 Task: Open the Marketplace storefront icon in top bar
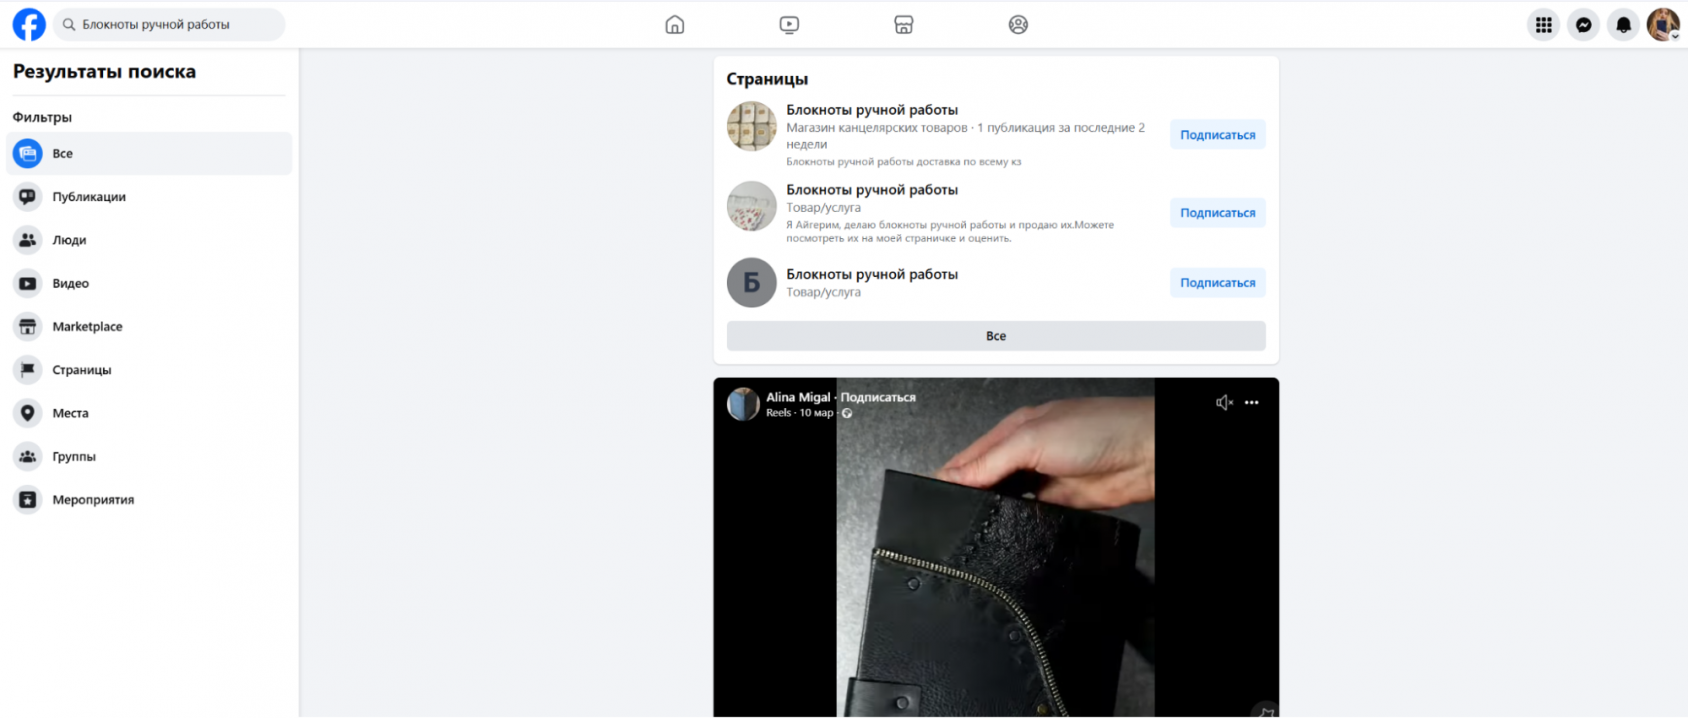coord(904,25)
